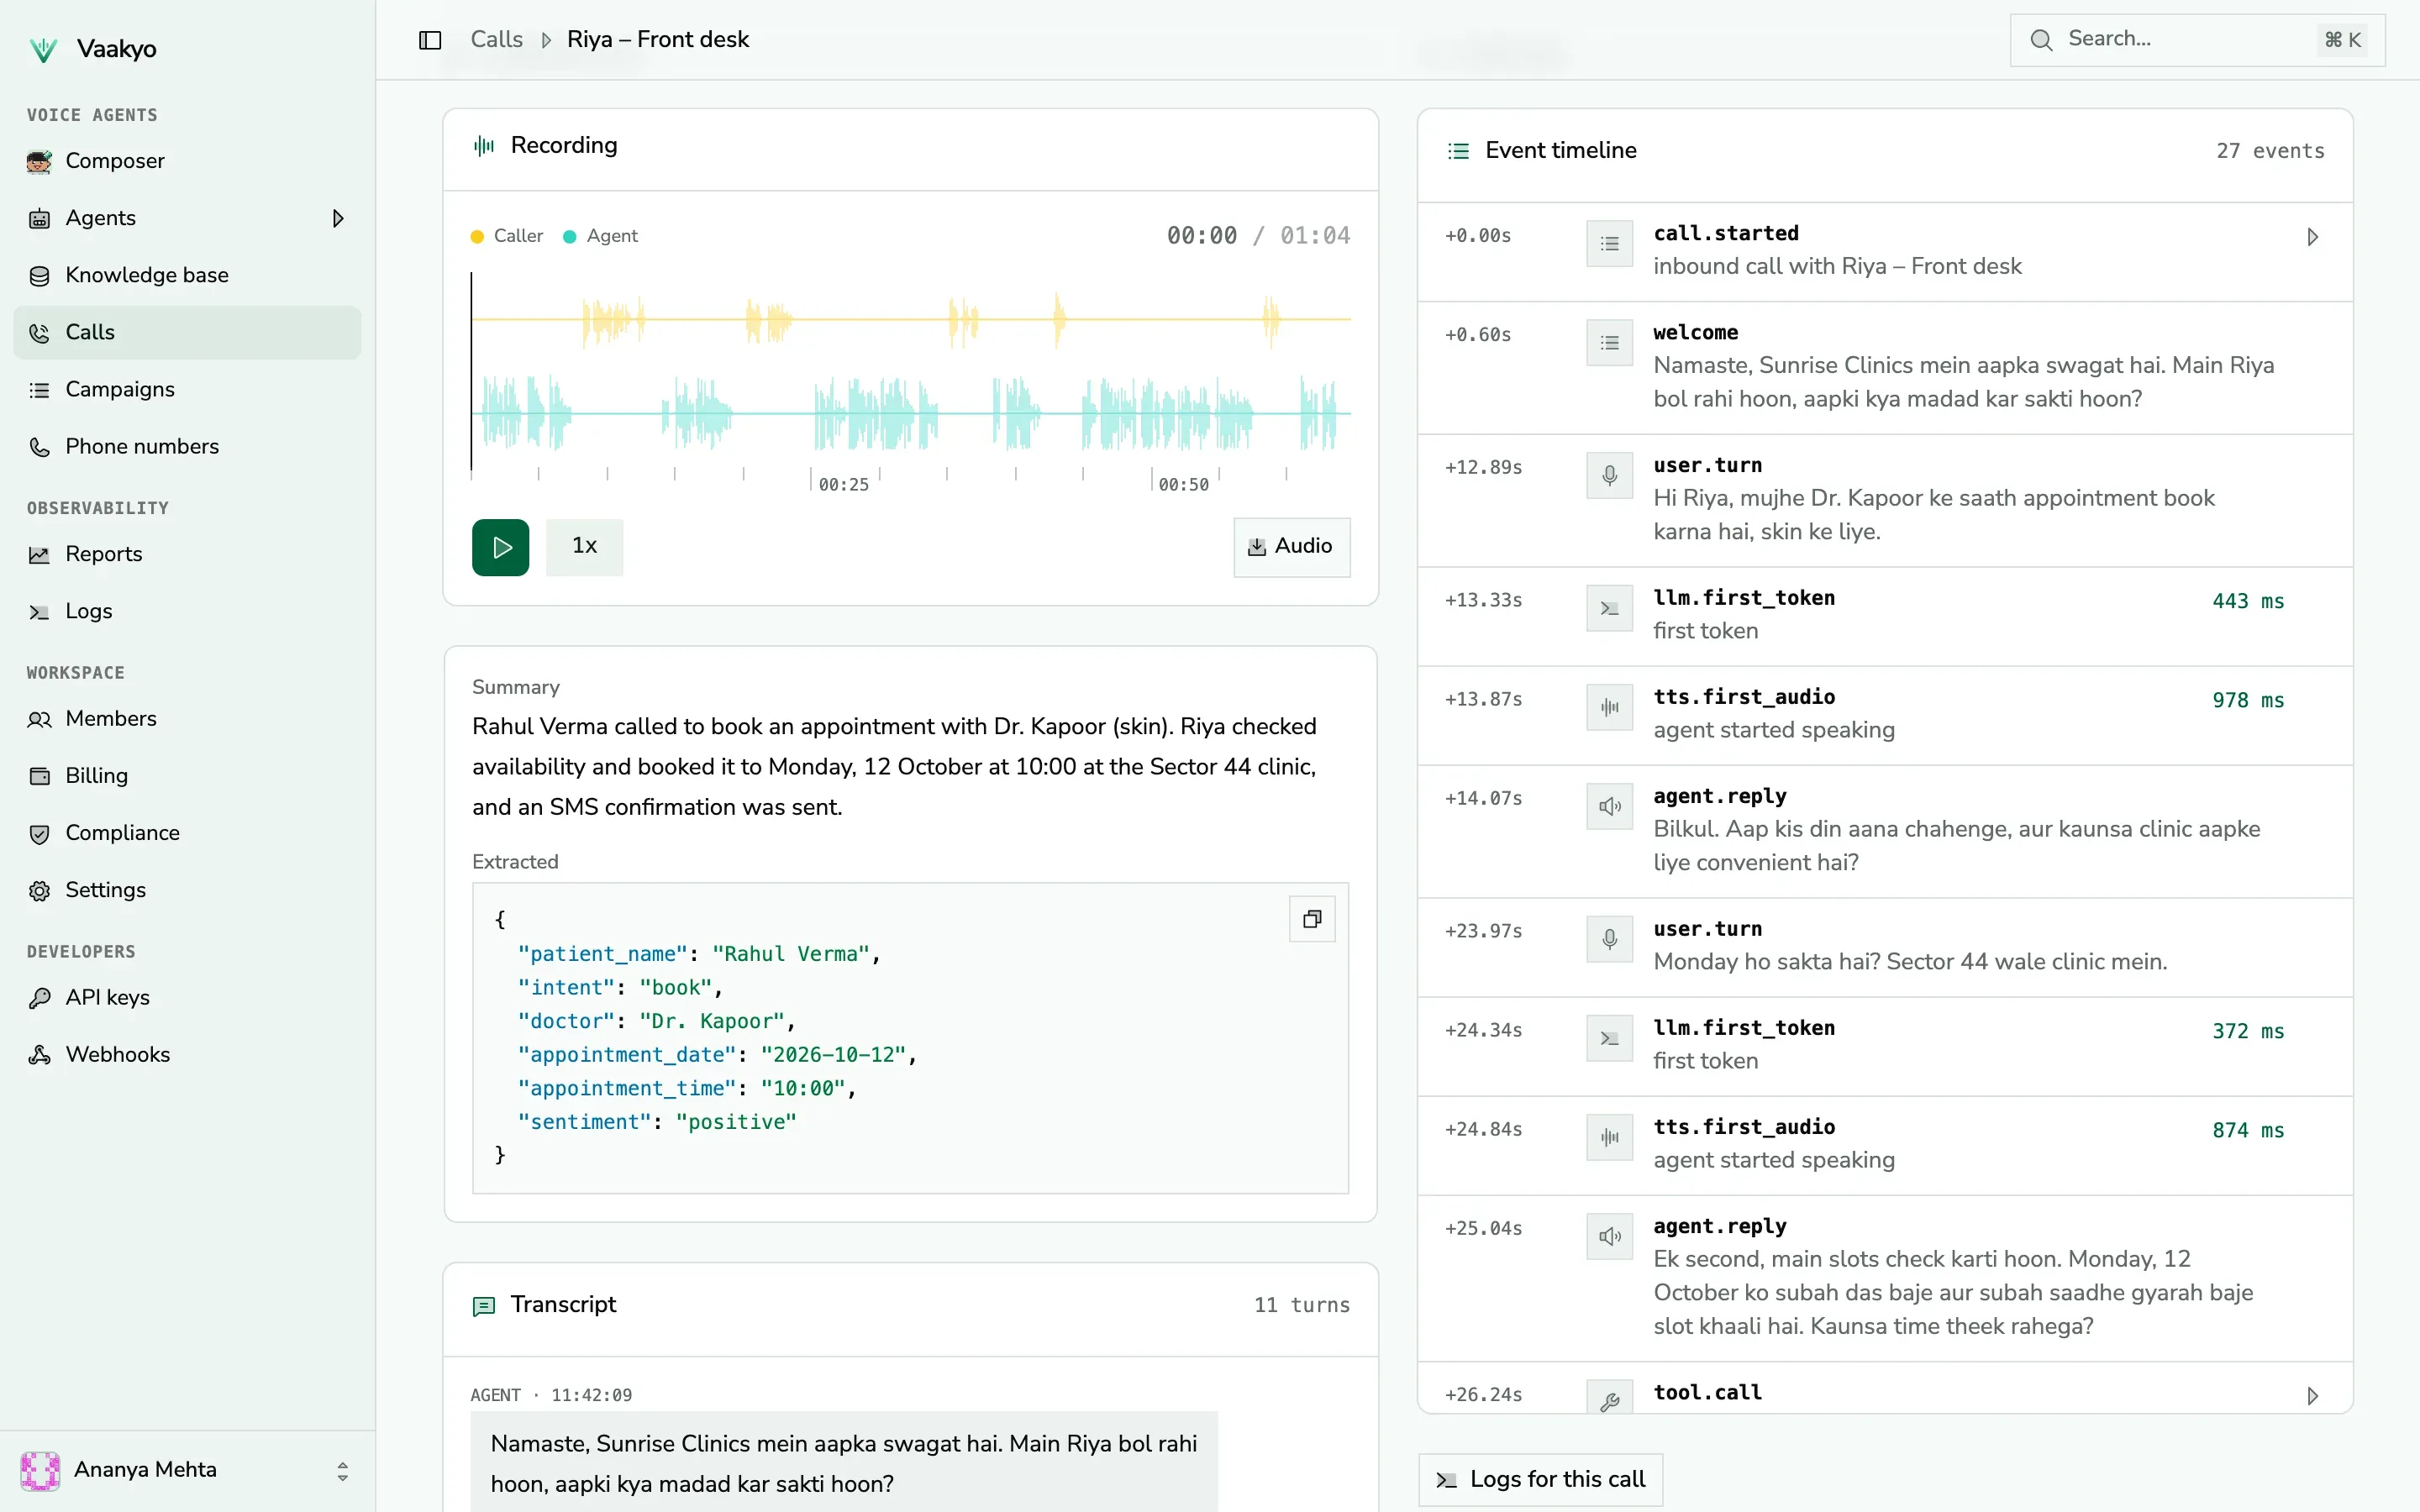Open Logs in sidebar
Image resolution: width=2420 pixels, height=1512 pixels.
[x=187, y=611]
